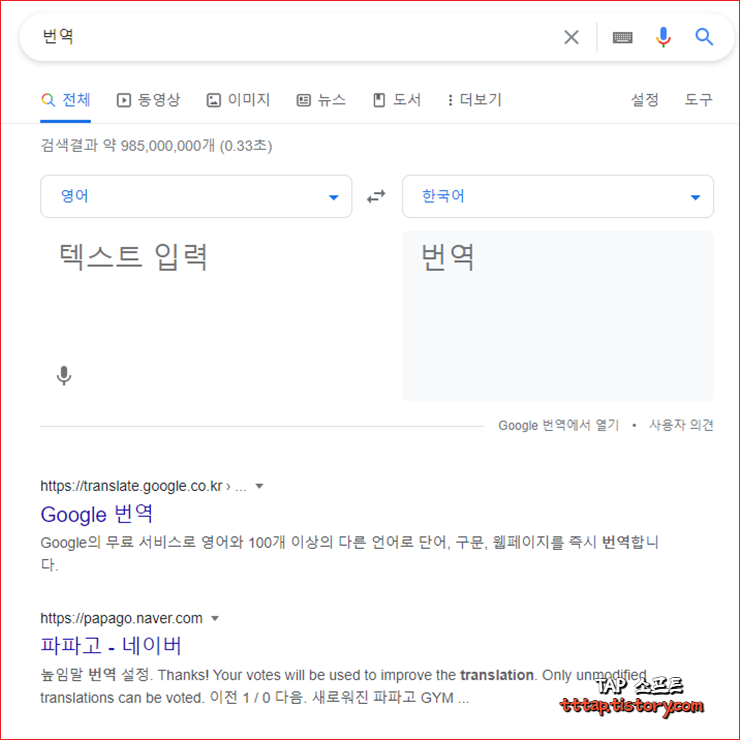Expand the translate.google.co.kr result options arrow
Viewport: 740px width, 740px height.
pos(259,486)
